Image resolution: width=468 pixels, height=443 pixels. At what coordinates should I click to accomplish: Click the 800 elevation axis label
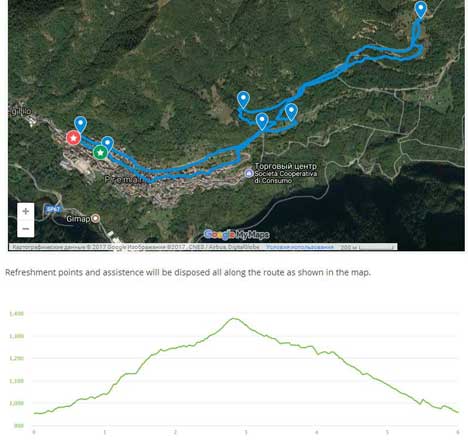point(19,425)
